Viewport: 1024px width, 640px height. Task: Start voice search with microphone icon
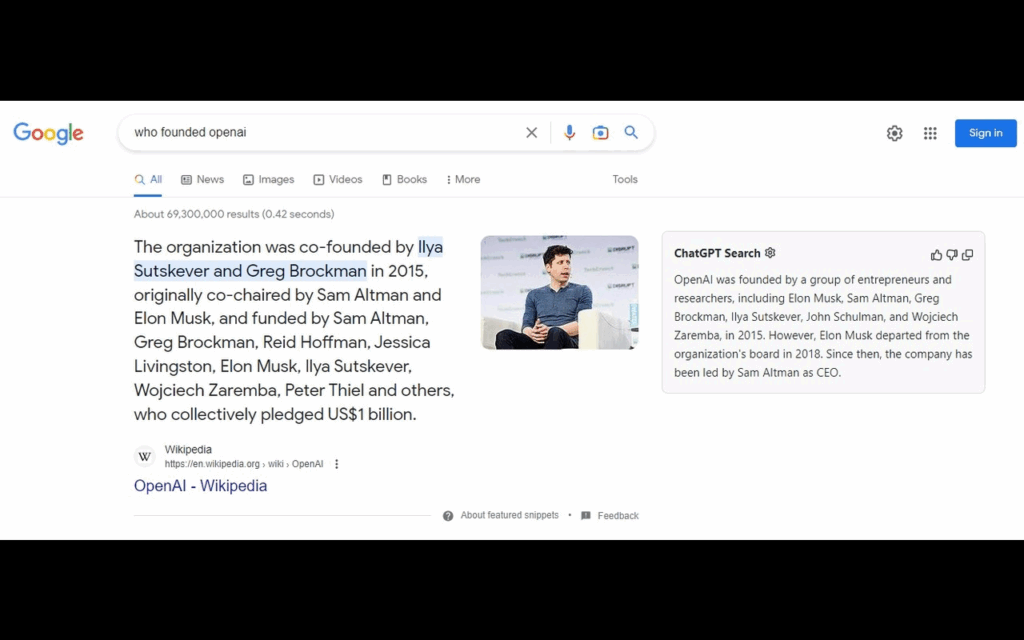pyautogui.click(x=569, y=133)
